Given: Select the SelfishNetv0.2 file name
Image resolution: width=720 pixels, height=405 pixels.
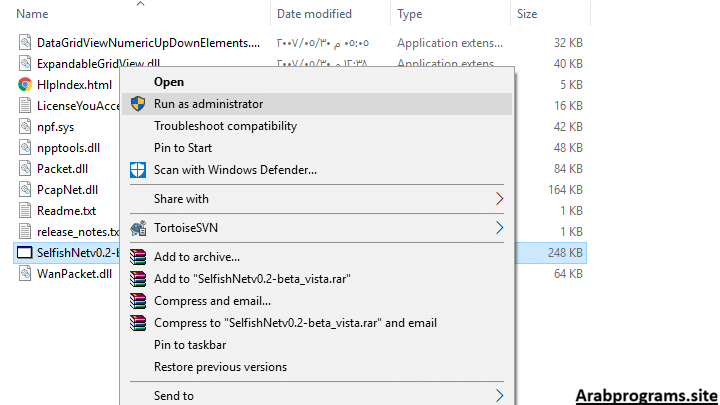Looking at the screenshot, I should 78,253.
